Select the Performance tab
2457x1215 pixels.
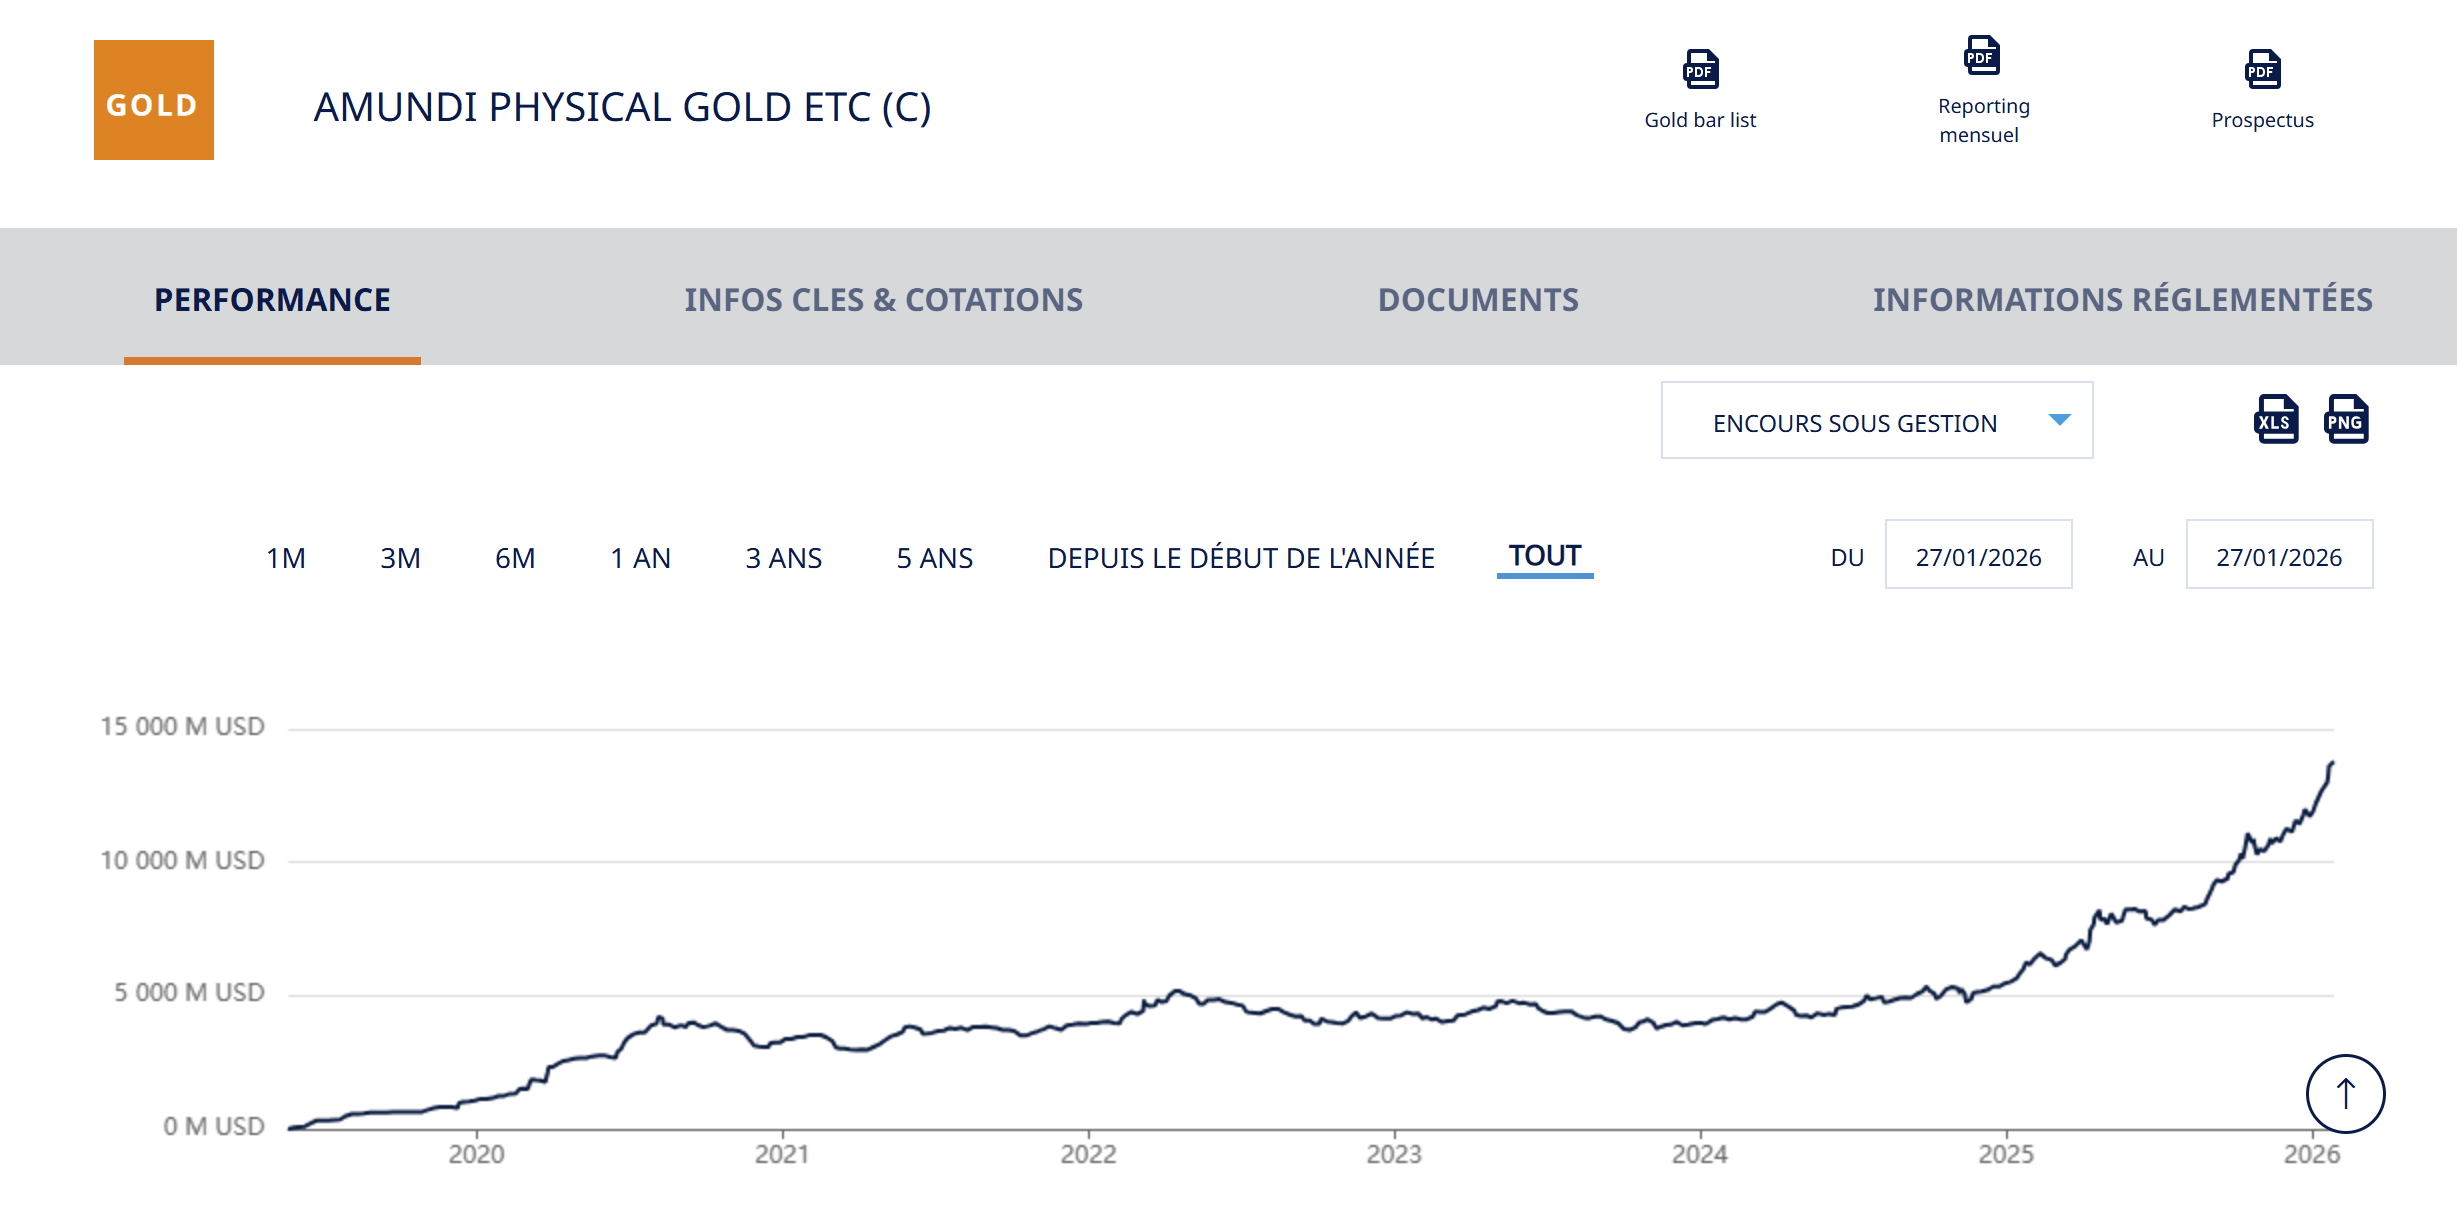[x=272, y=299]
